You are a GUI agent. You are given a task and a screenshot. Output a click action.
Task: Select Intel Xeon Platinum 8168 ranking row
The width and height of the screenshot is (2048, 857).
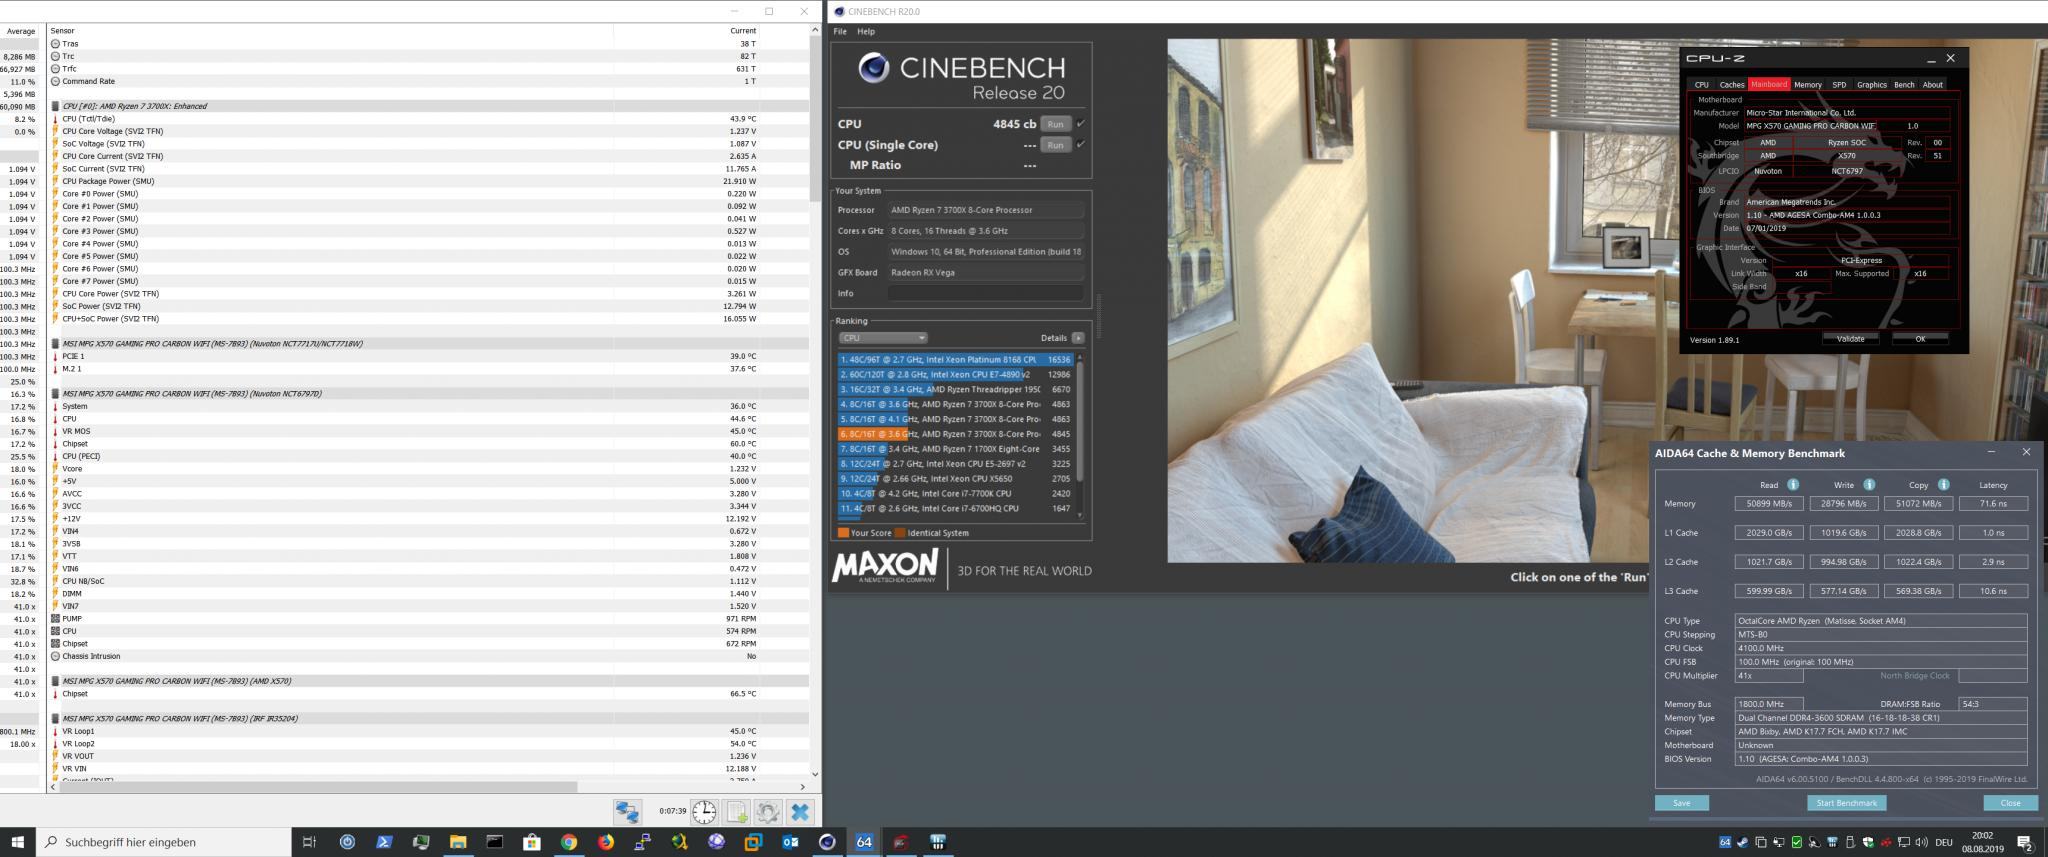pos(955,360)
